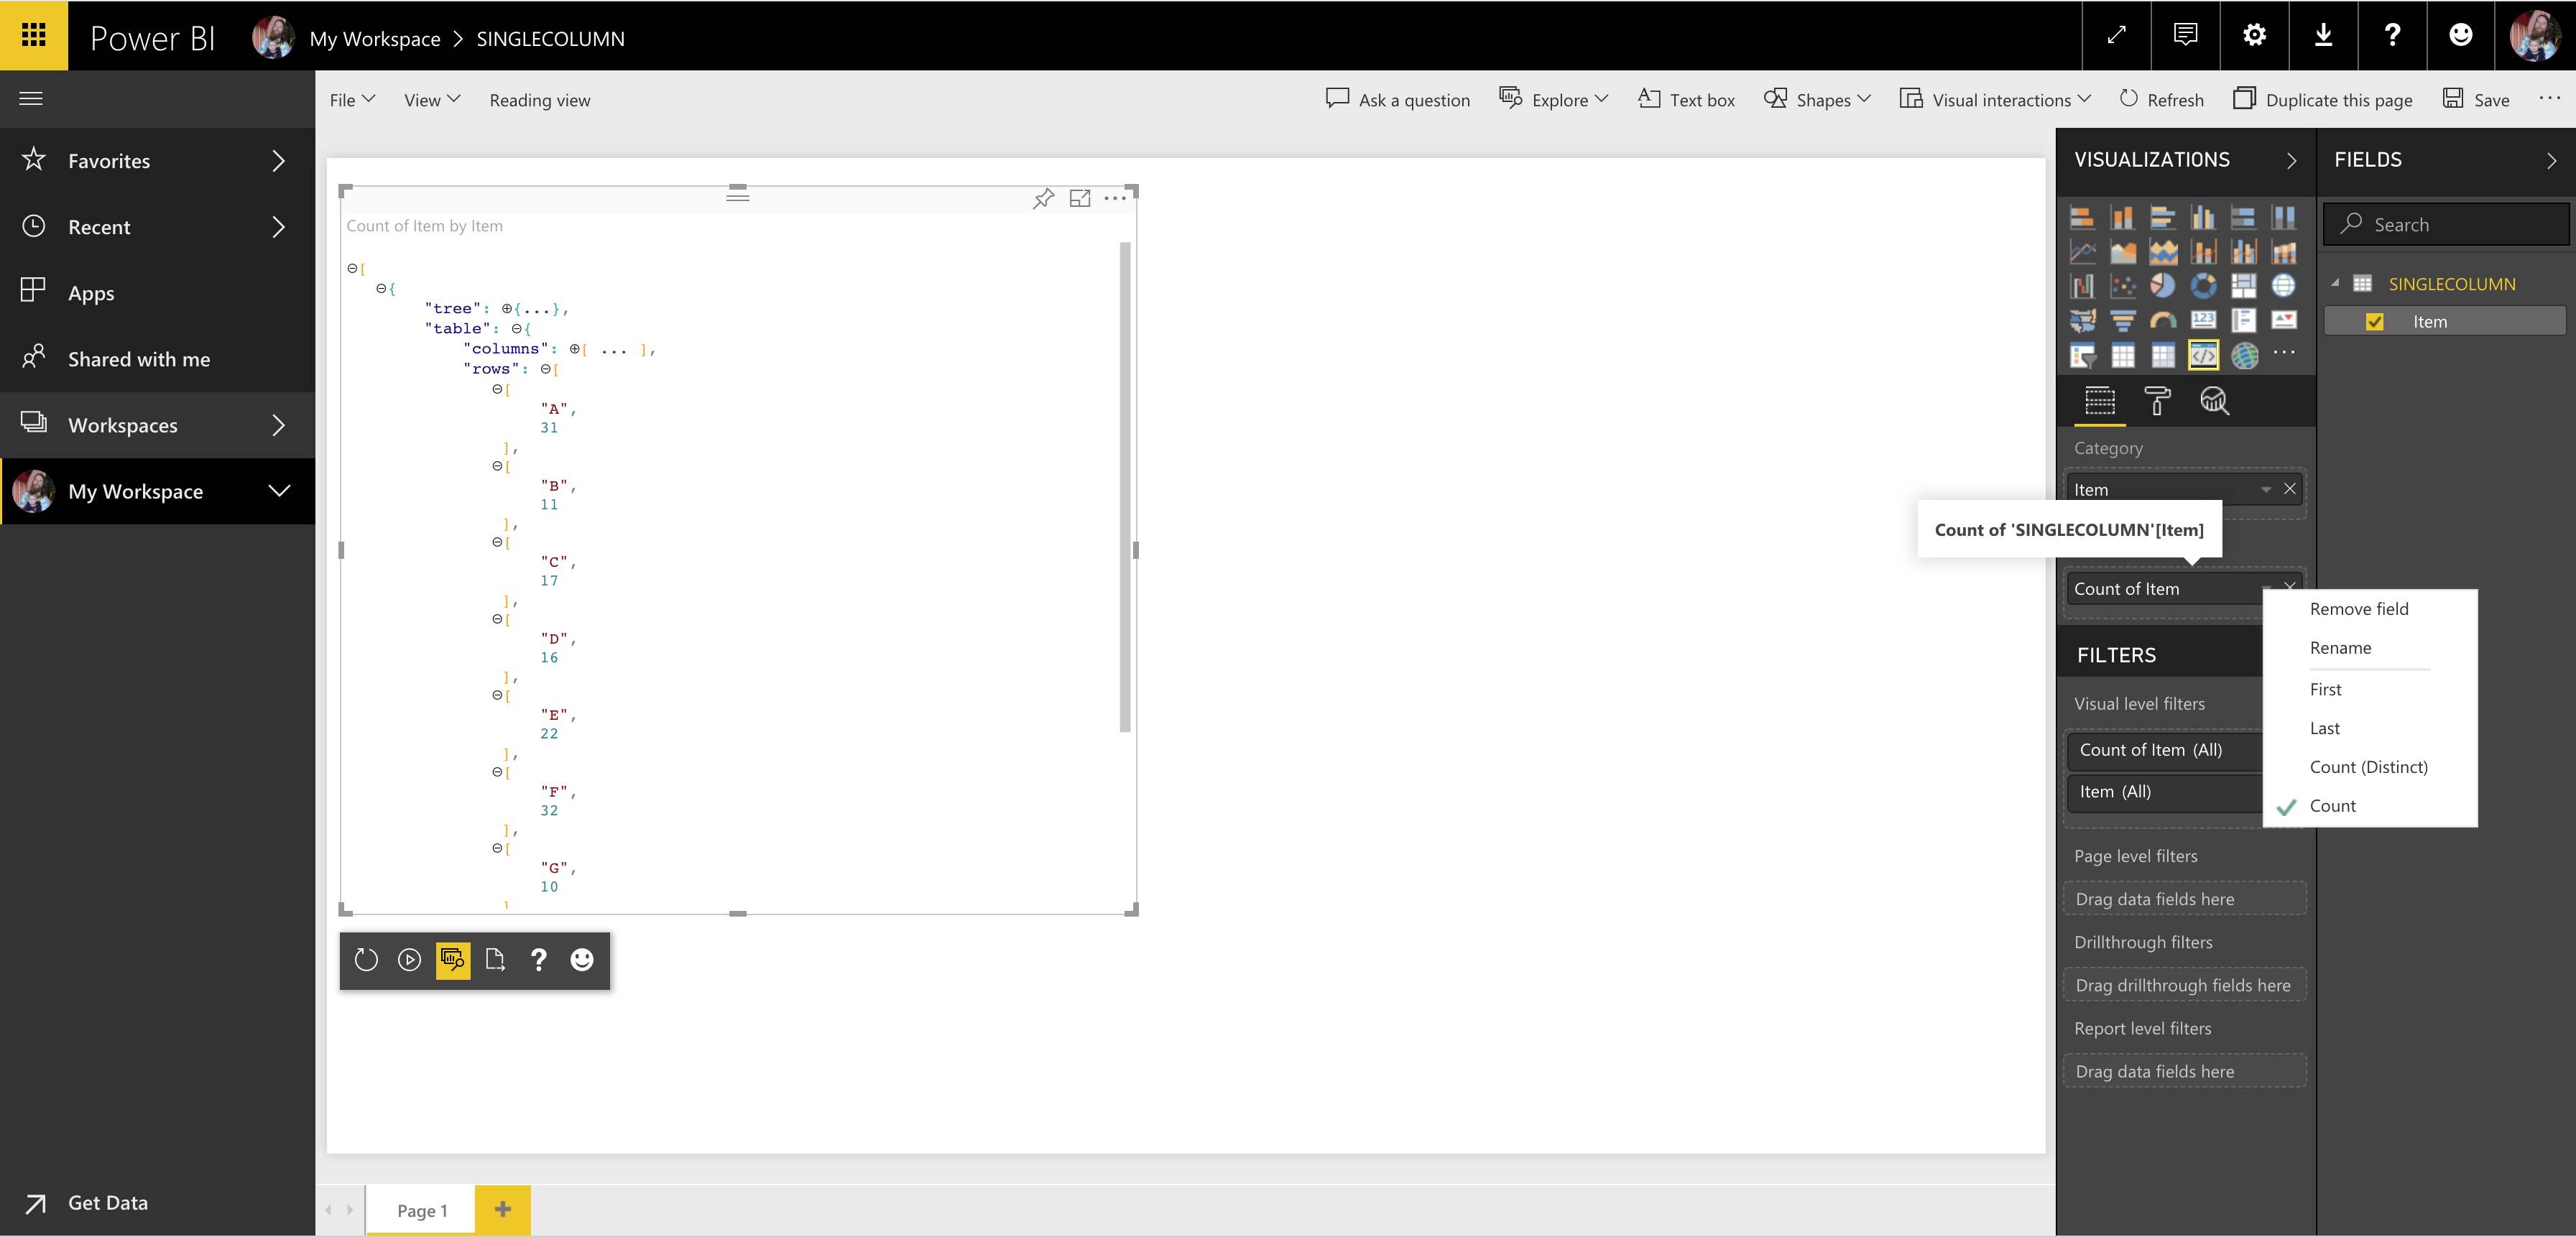The width and height of the screenshot is (2576, 1237).
Task: Switch to the Analytics magnifier tab
Action: coord(2214,401)
